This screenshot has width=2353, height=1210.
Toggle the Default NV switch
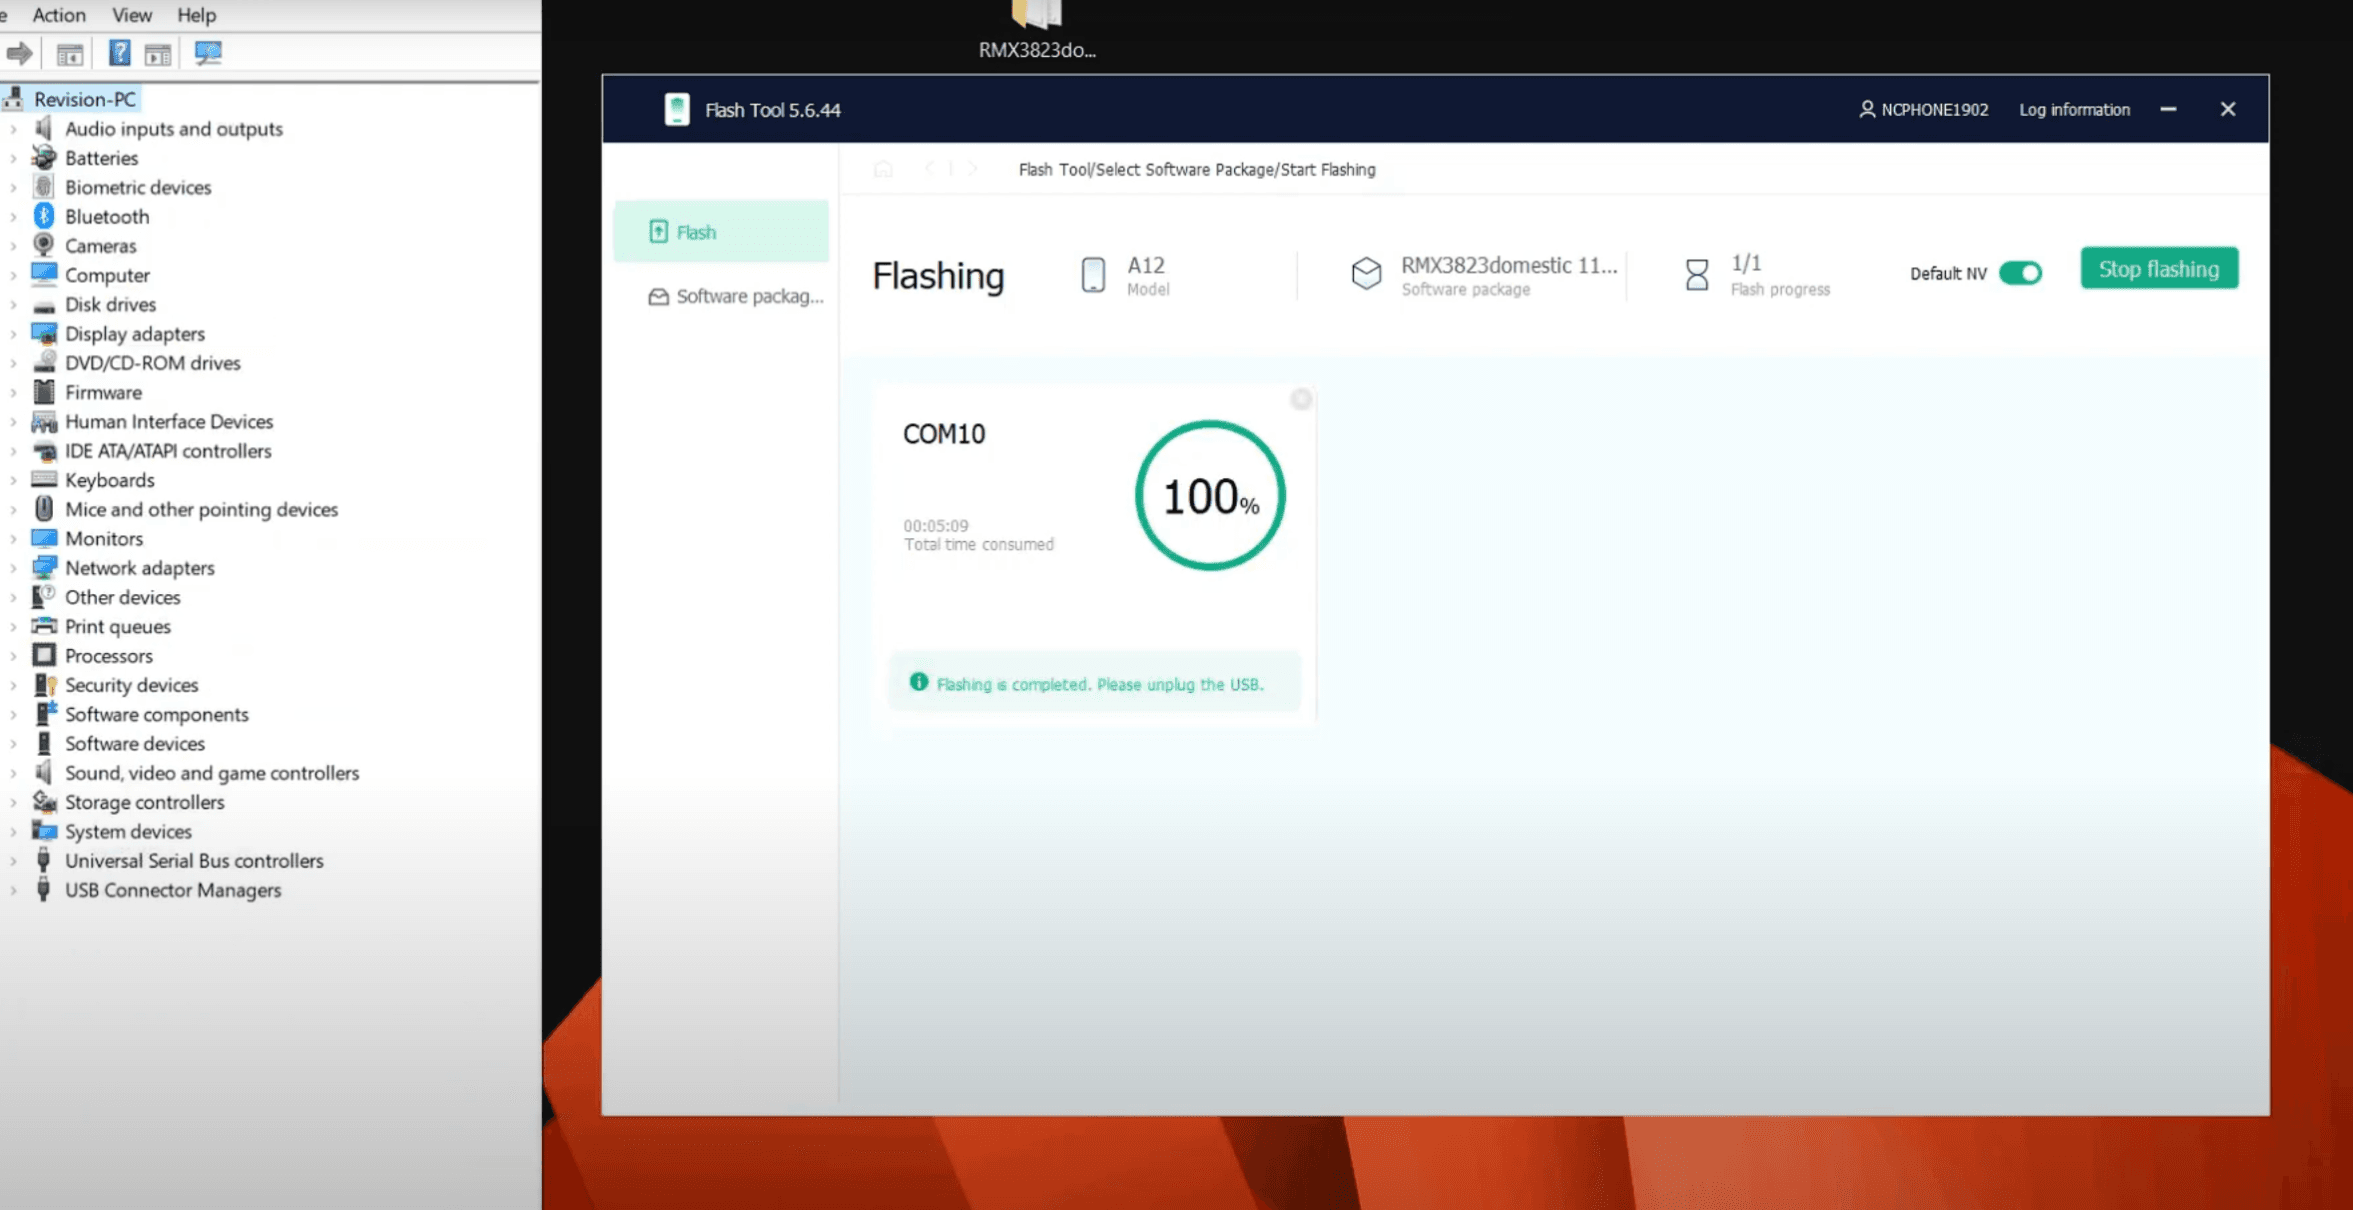click(x=2020, y=273)
